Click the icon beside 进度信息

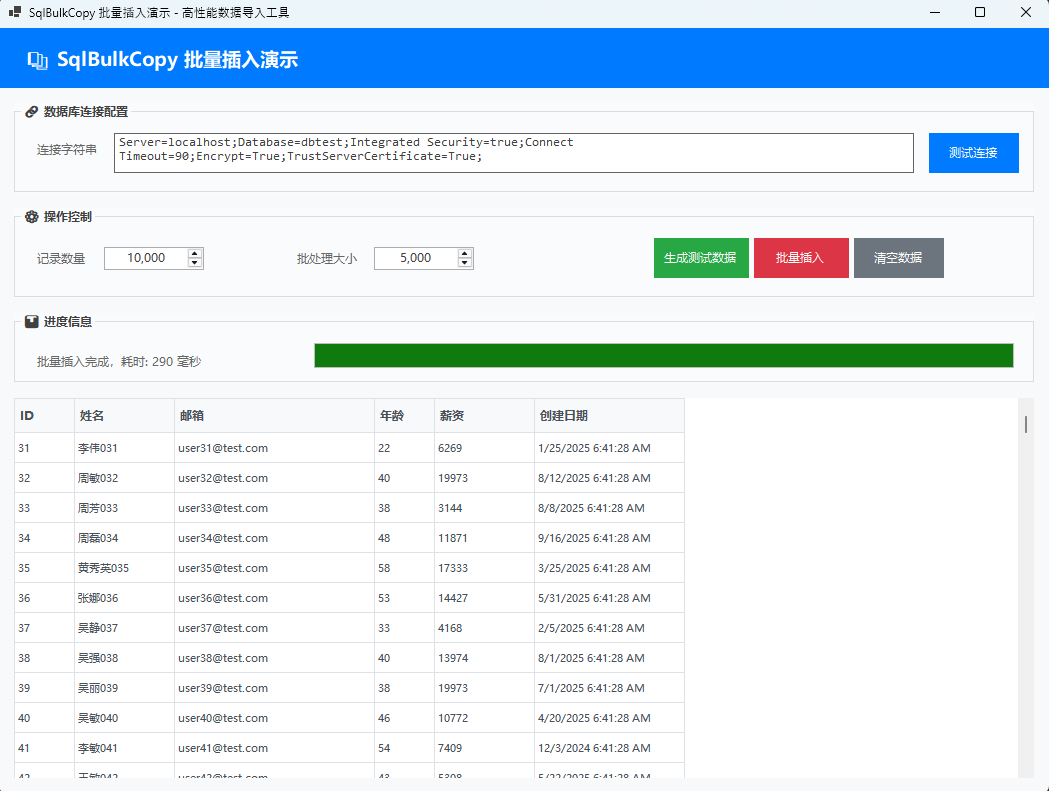[x=31, y=322]
